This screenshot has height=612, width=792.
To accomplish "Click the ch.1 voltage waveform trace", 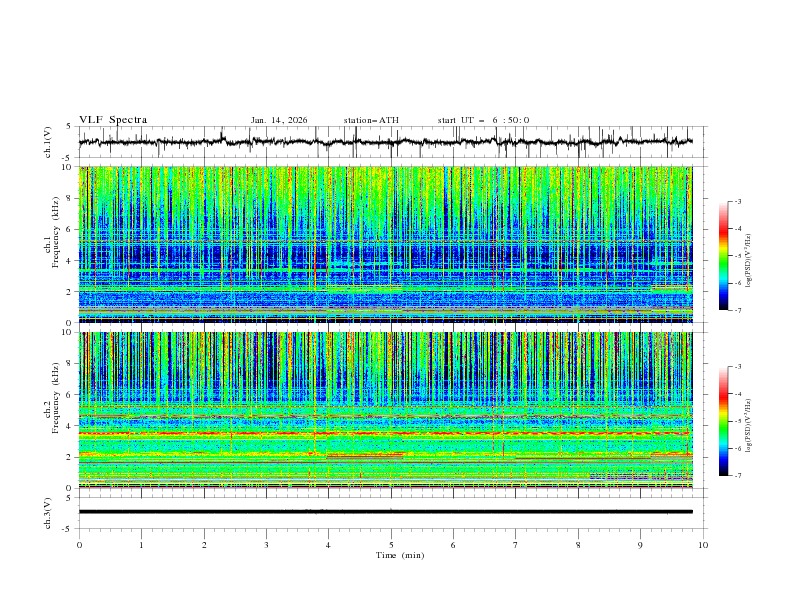I will tap(385, 142).
